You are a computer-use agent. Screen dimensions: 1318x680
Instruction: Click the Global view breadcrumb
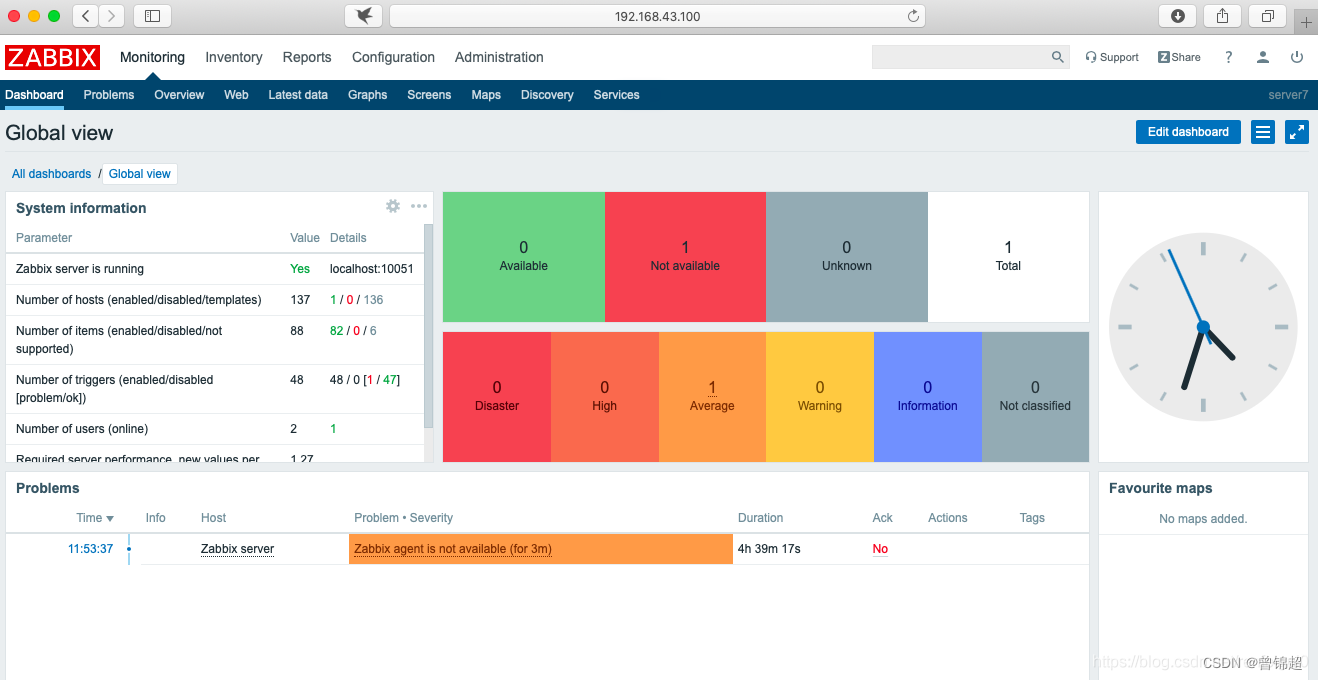tap(140, 174)
